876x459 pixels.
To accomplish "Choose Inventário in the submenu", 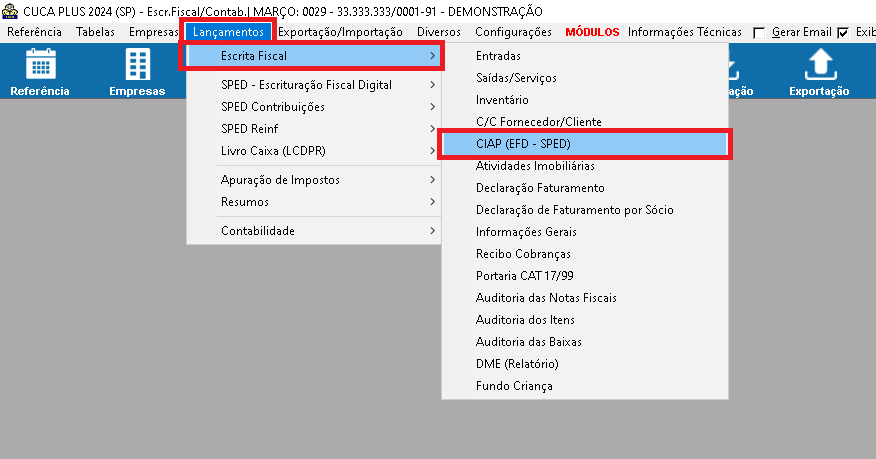I will tap(585, 100).
